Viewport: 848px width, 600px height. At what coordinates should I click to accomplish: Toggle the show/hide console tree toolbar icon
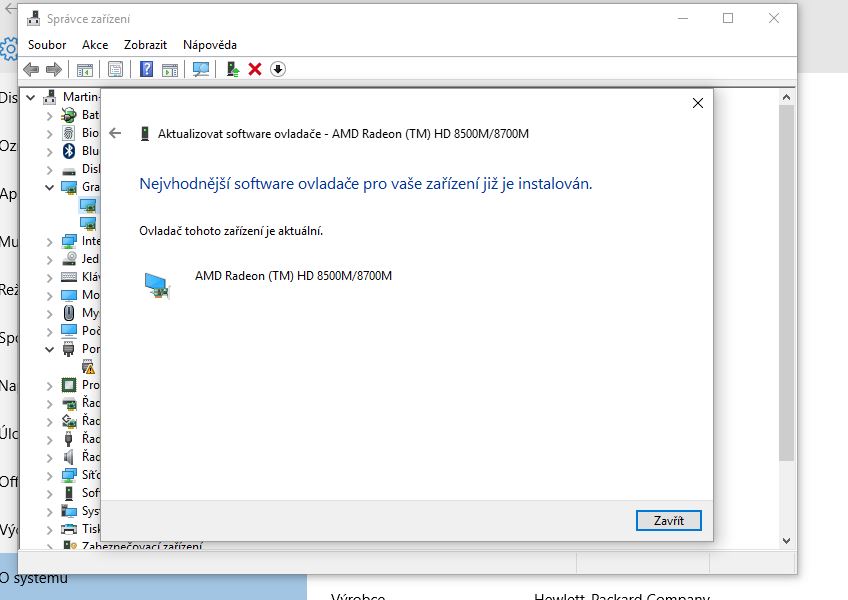pos(85,69)
